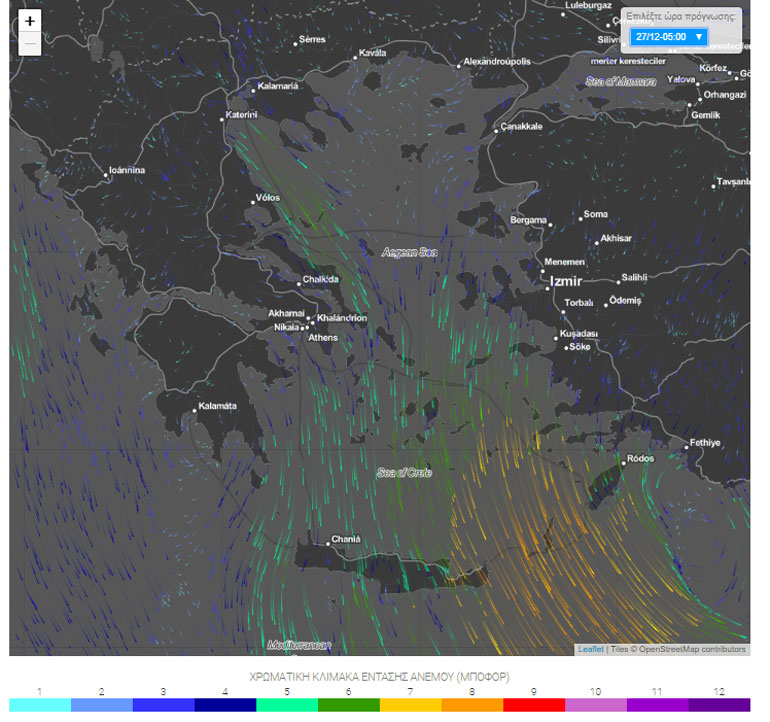Click the Ródos city marker

tap(622, 462)
